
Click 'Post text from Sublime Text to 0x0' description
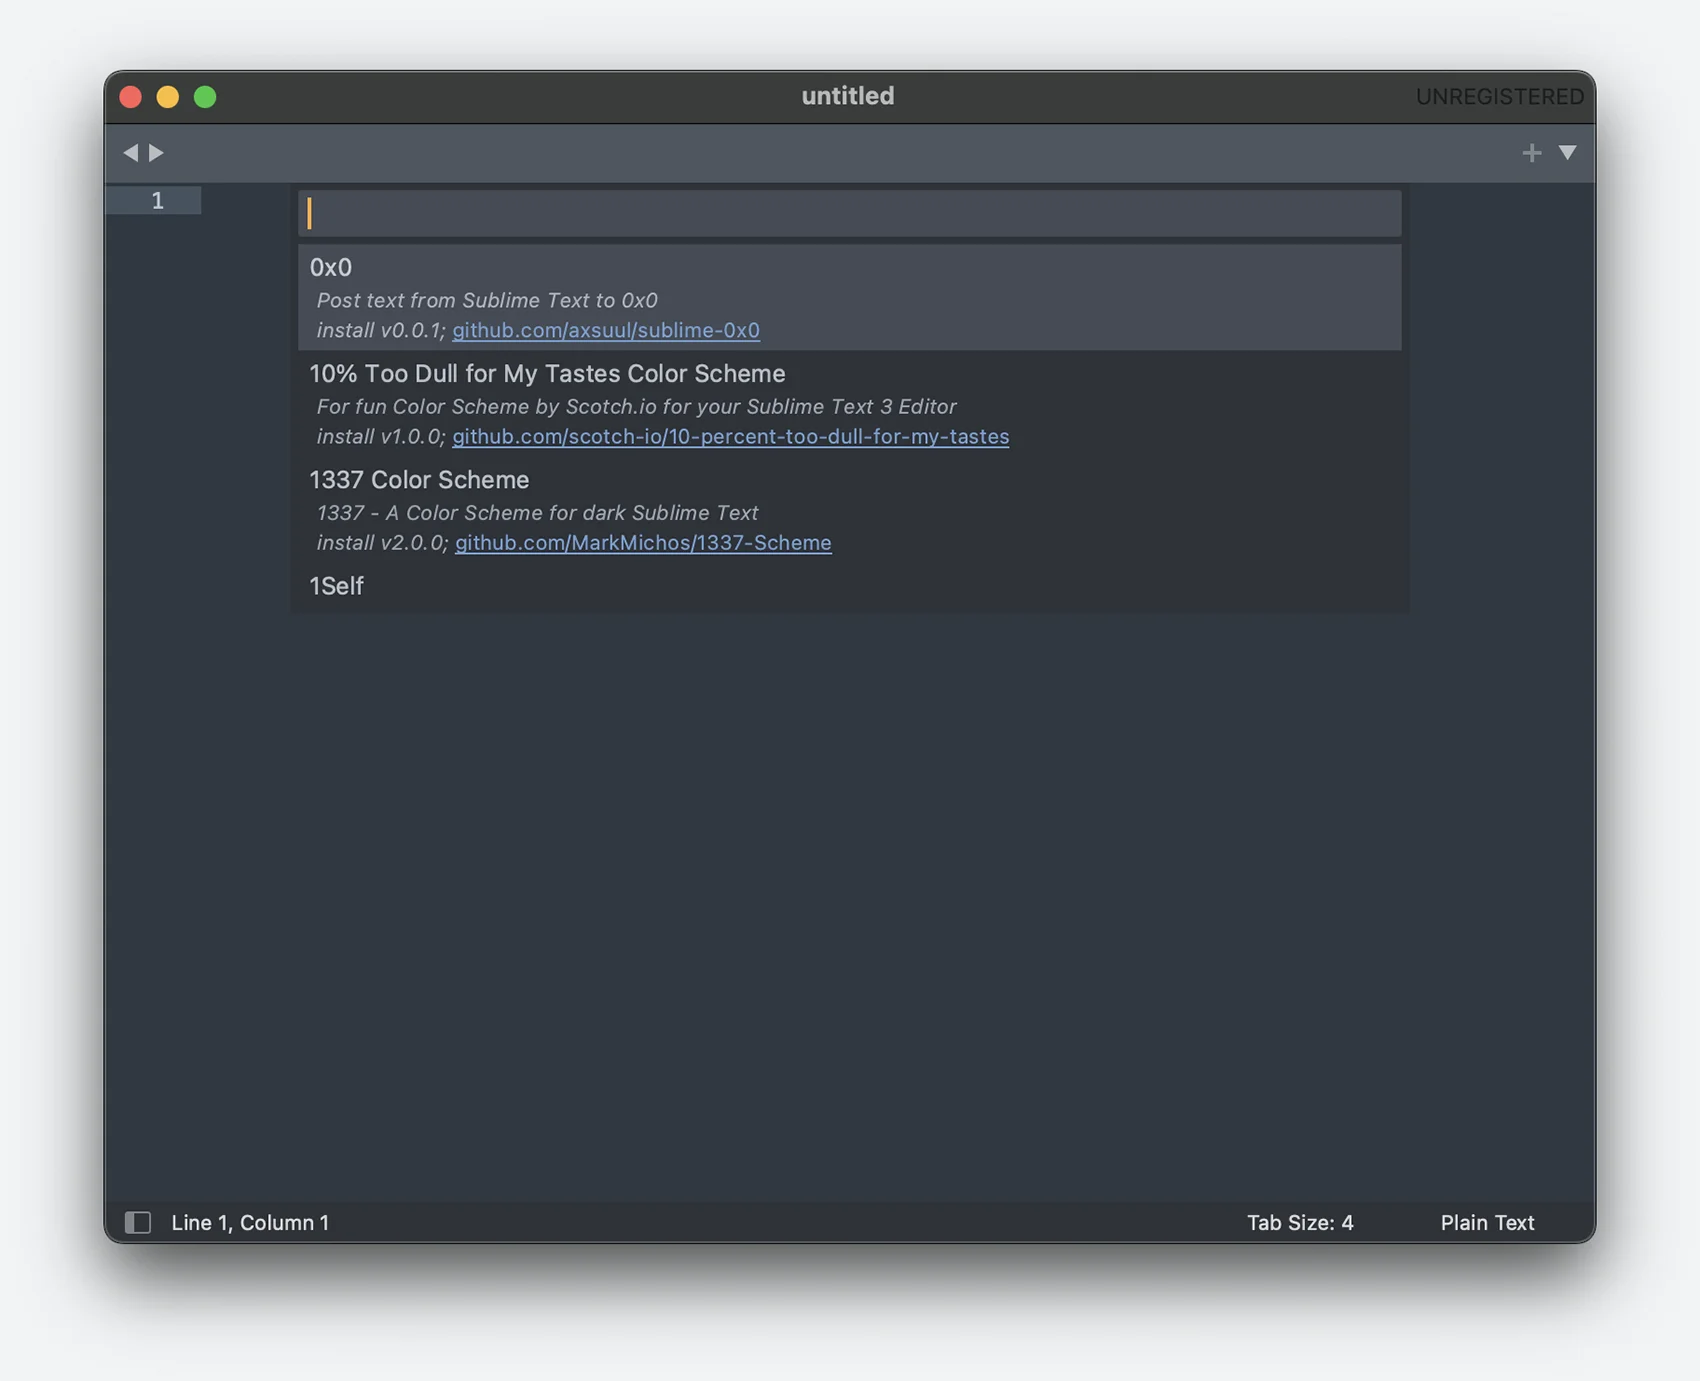[487, 300]
